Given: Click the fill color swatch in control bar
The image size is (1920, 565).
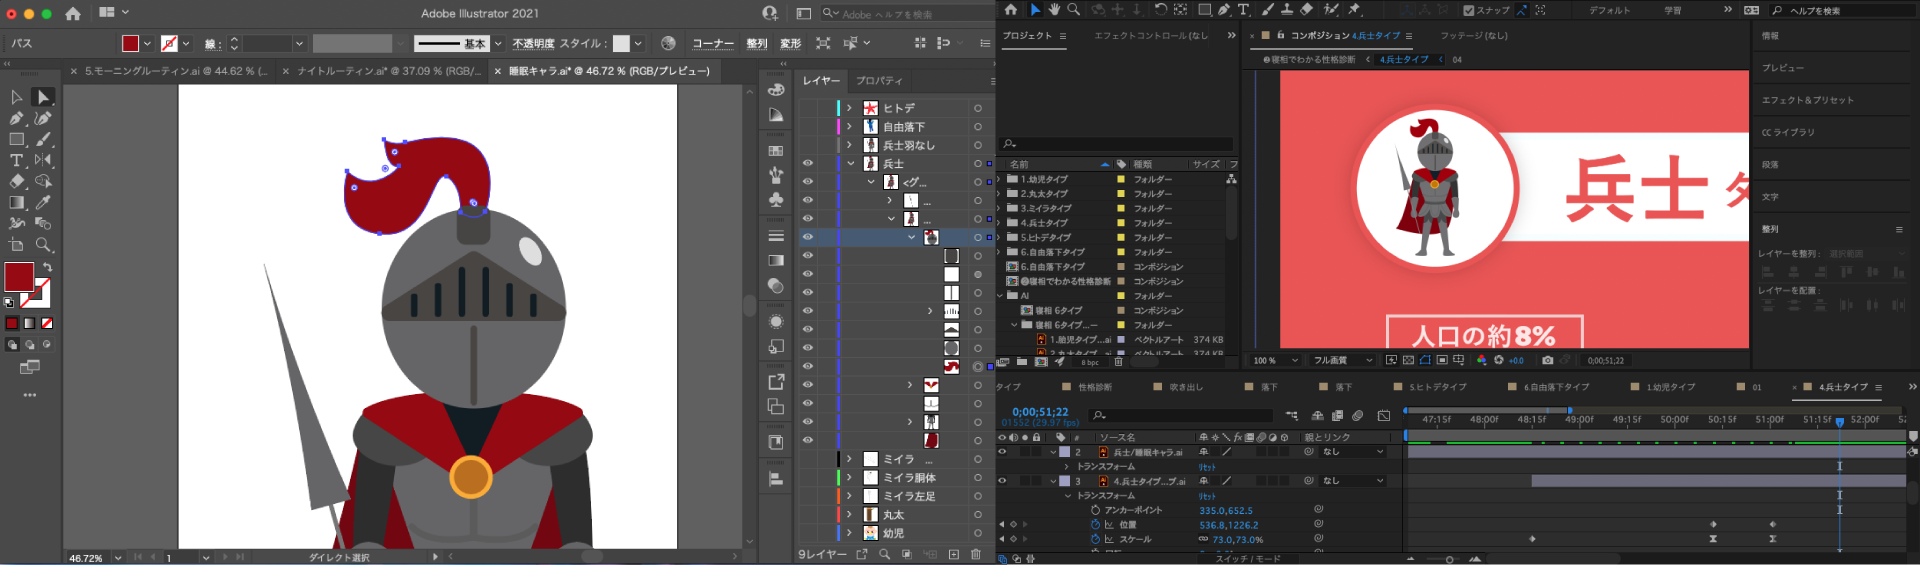Looking at the screenshot, I should coord(130,43).
